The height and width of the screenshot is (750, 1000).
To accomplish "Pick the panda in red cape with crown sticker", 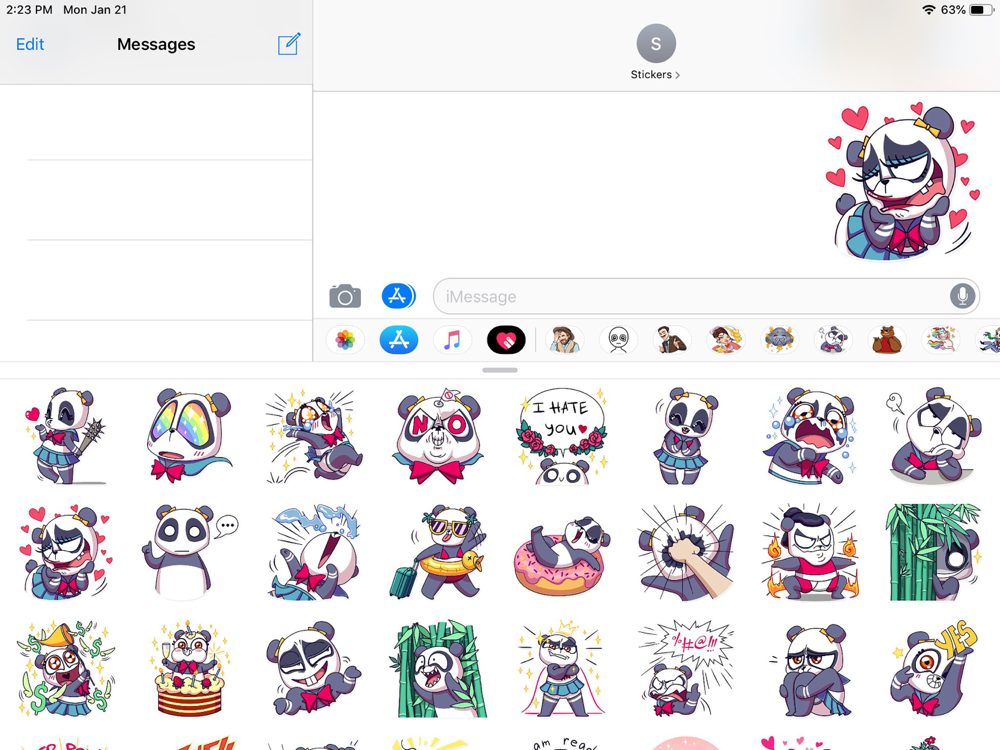I will (561, 669).
